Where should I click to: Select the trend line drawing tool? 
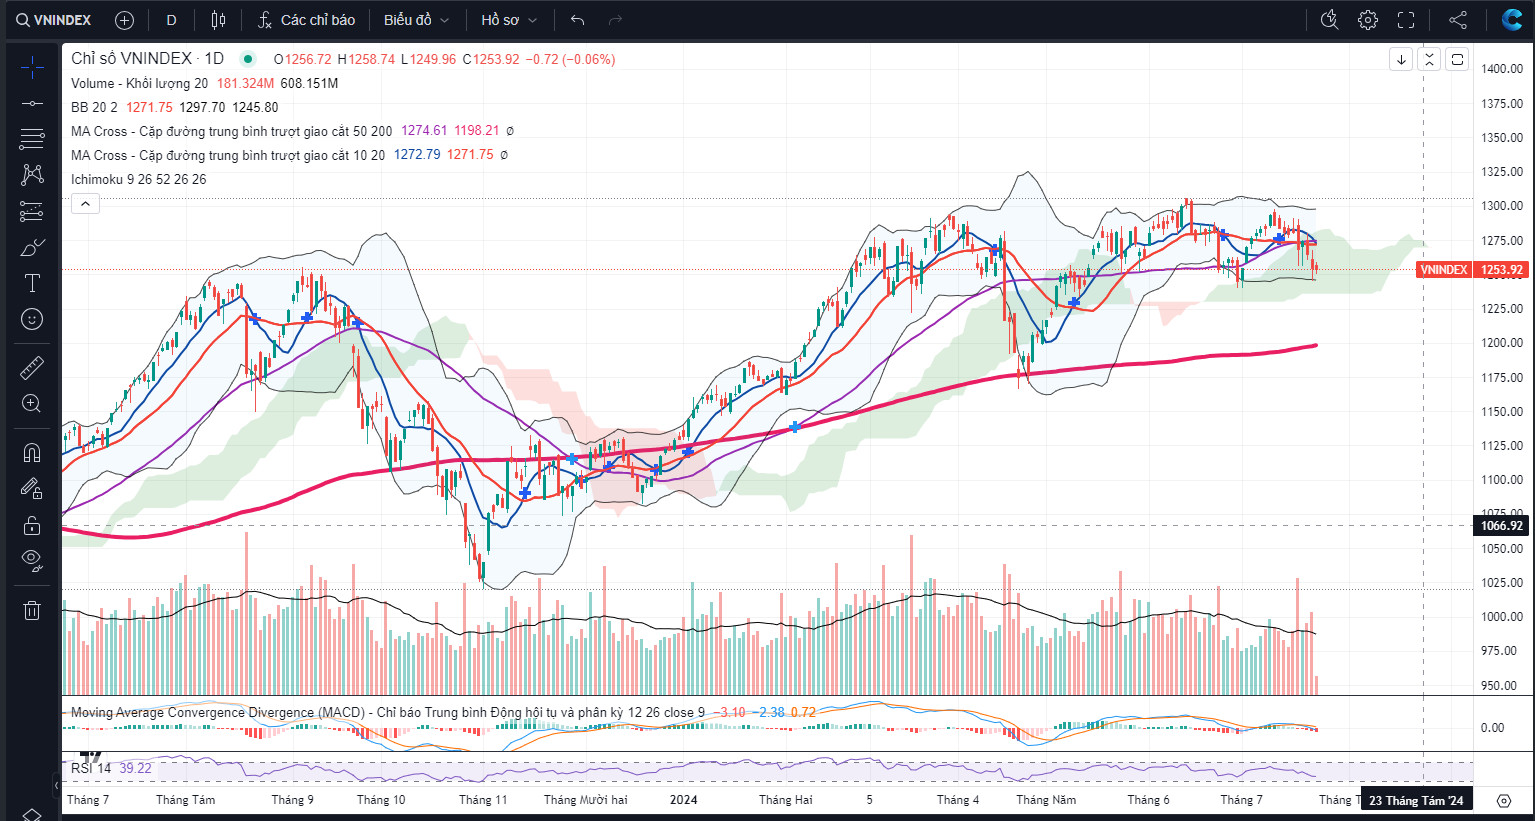tap(32, 103)
